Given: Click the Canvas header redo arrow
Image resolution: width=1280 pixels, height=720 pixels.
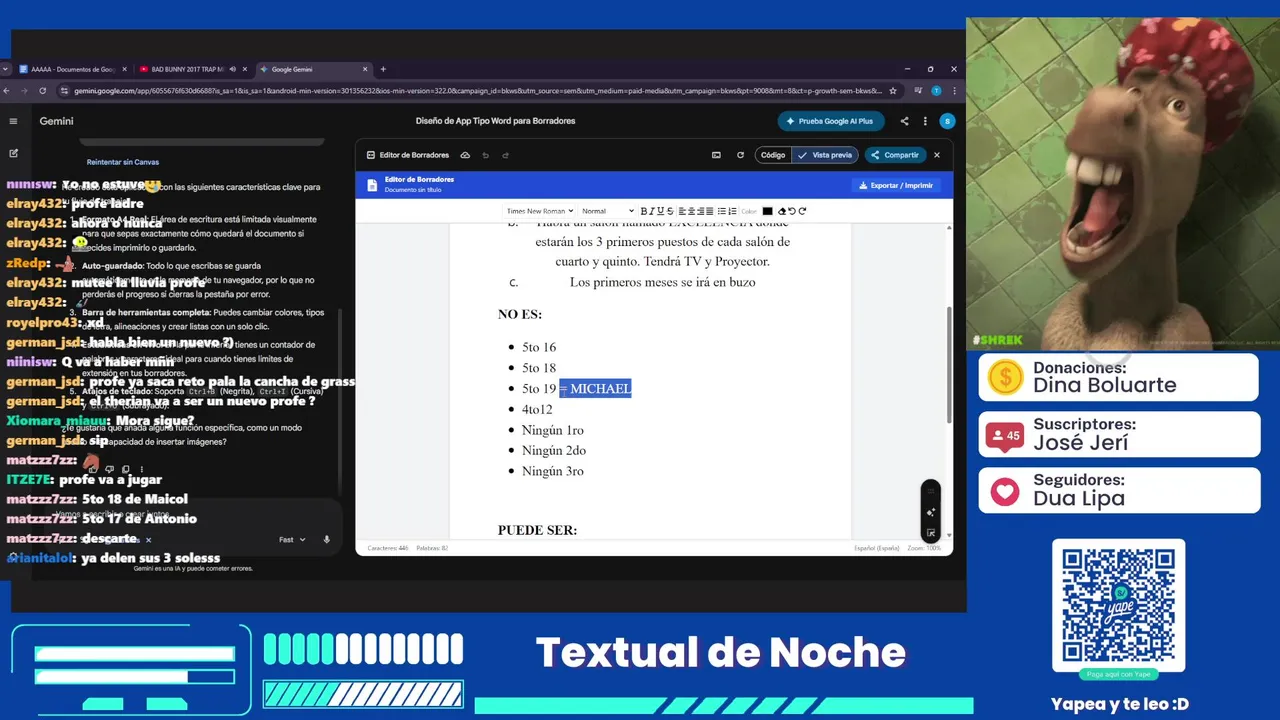Looking at the screenshot, I should (x=505, y=155).
